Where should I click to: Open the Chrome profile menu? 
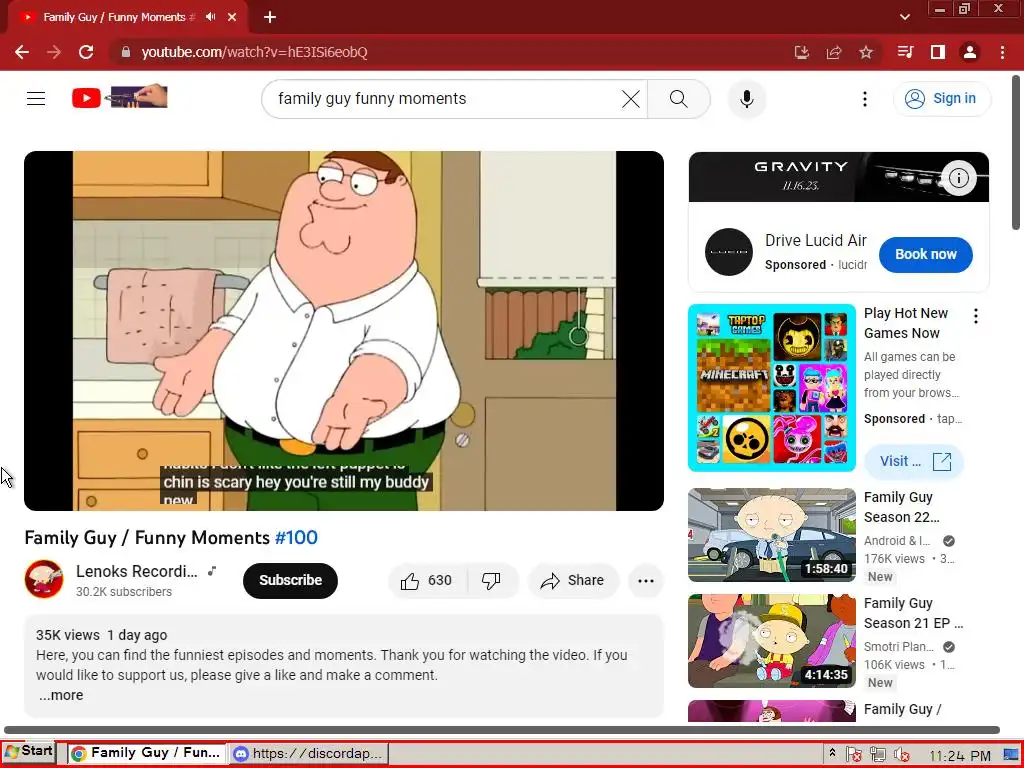pos(970,52)
